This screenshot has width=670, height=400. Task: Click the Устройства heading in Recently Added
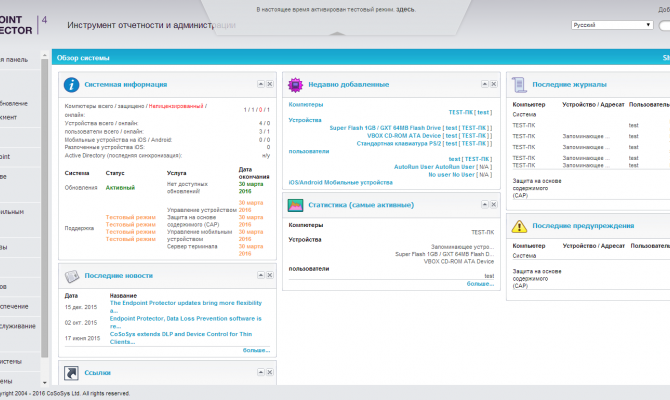305,120
